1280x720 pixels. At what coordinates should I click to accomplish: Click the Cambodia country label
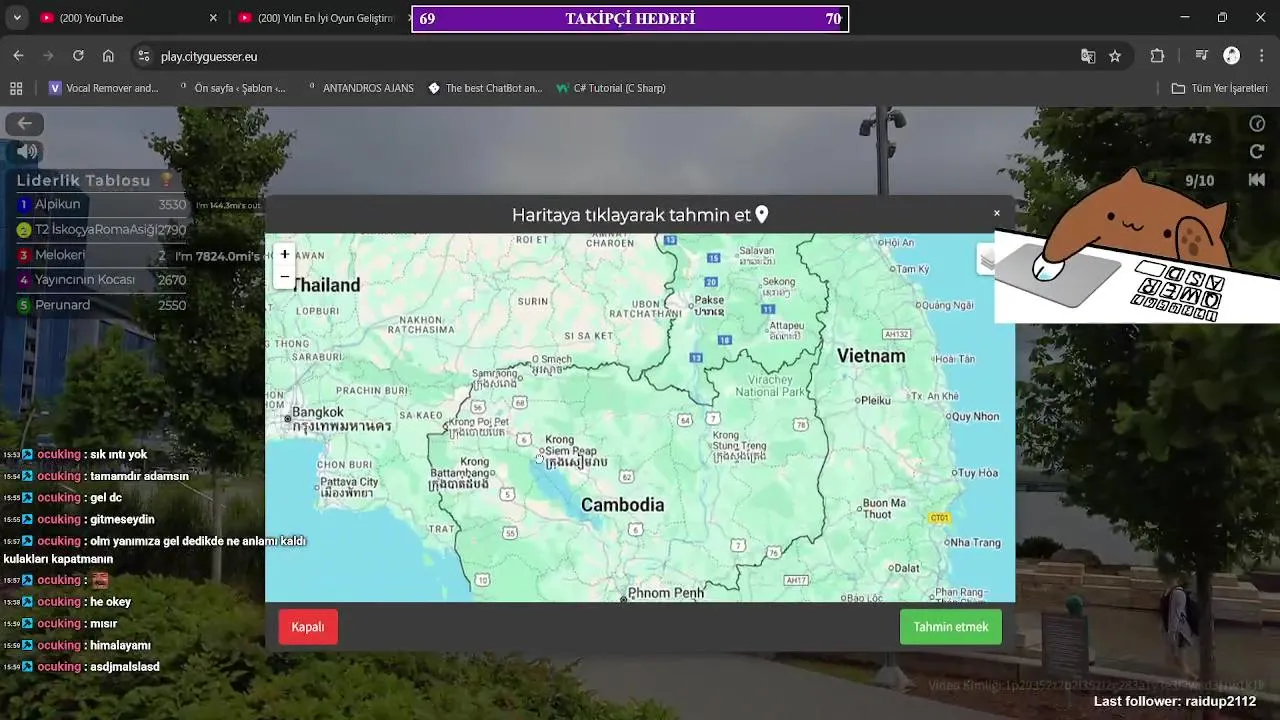click(622, 505)
